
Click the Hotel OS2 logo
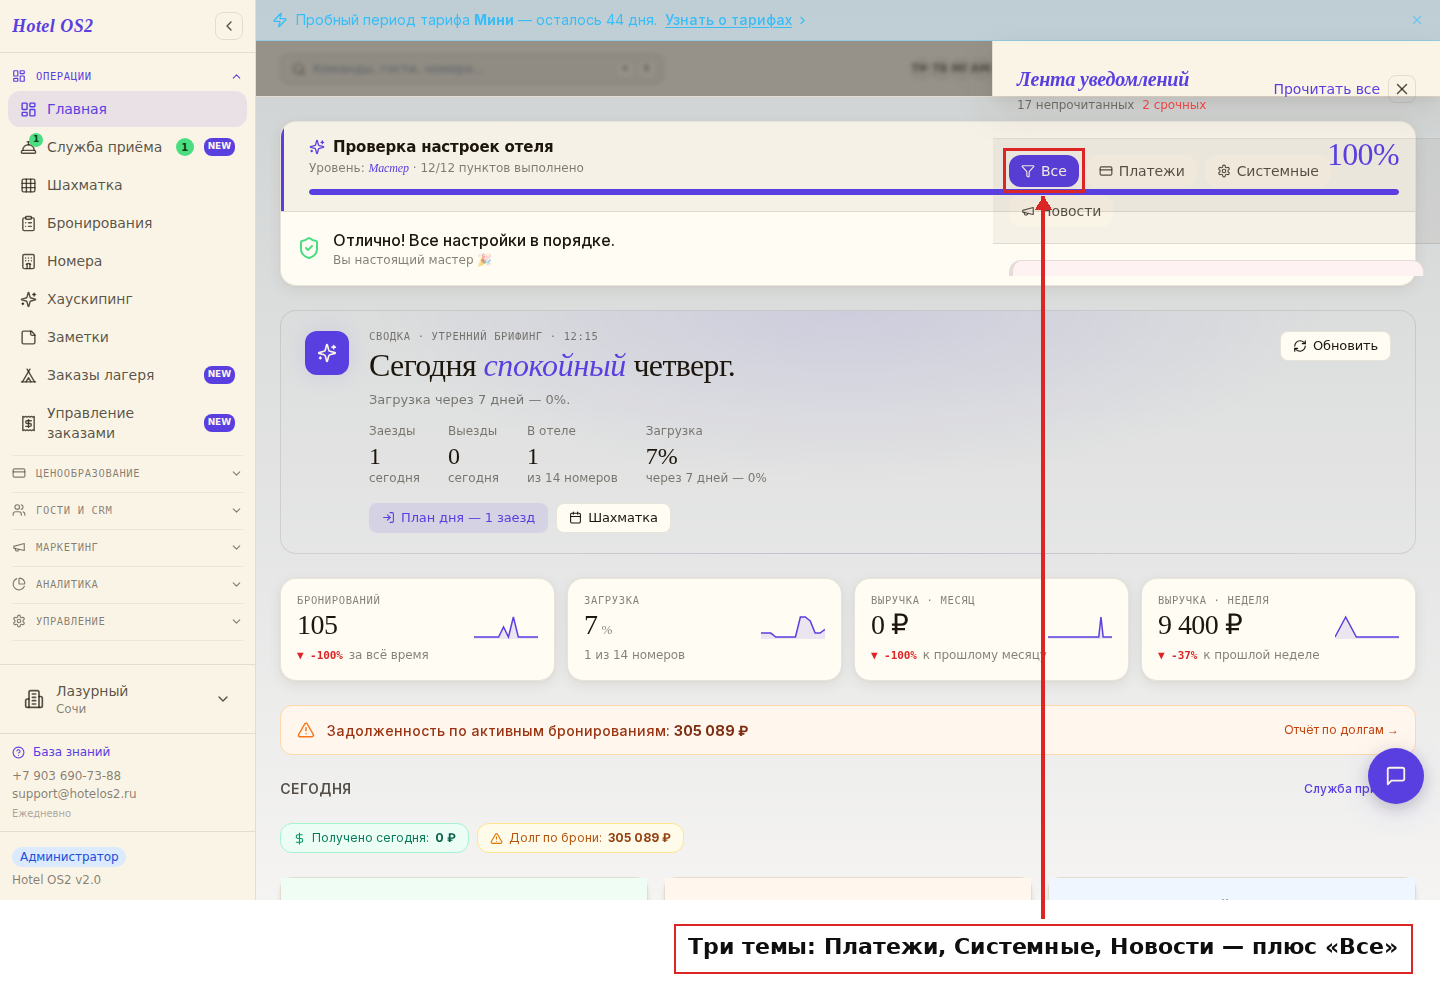pyautogui.click(x=52, y=26)
